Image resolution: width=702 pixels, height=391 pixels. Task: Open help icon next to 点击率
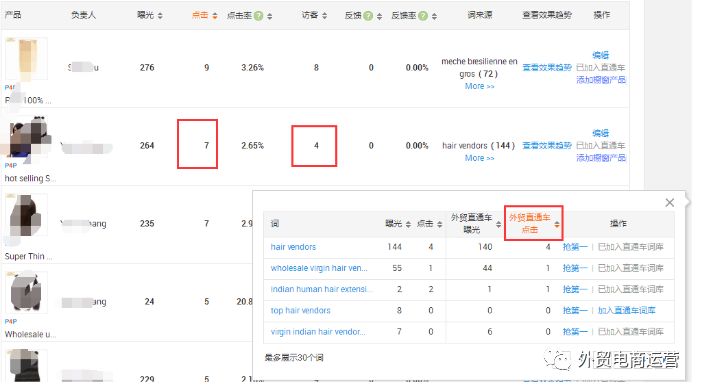(x=258, y=16)
